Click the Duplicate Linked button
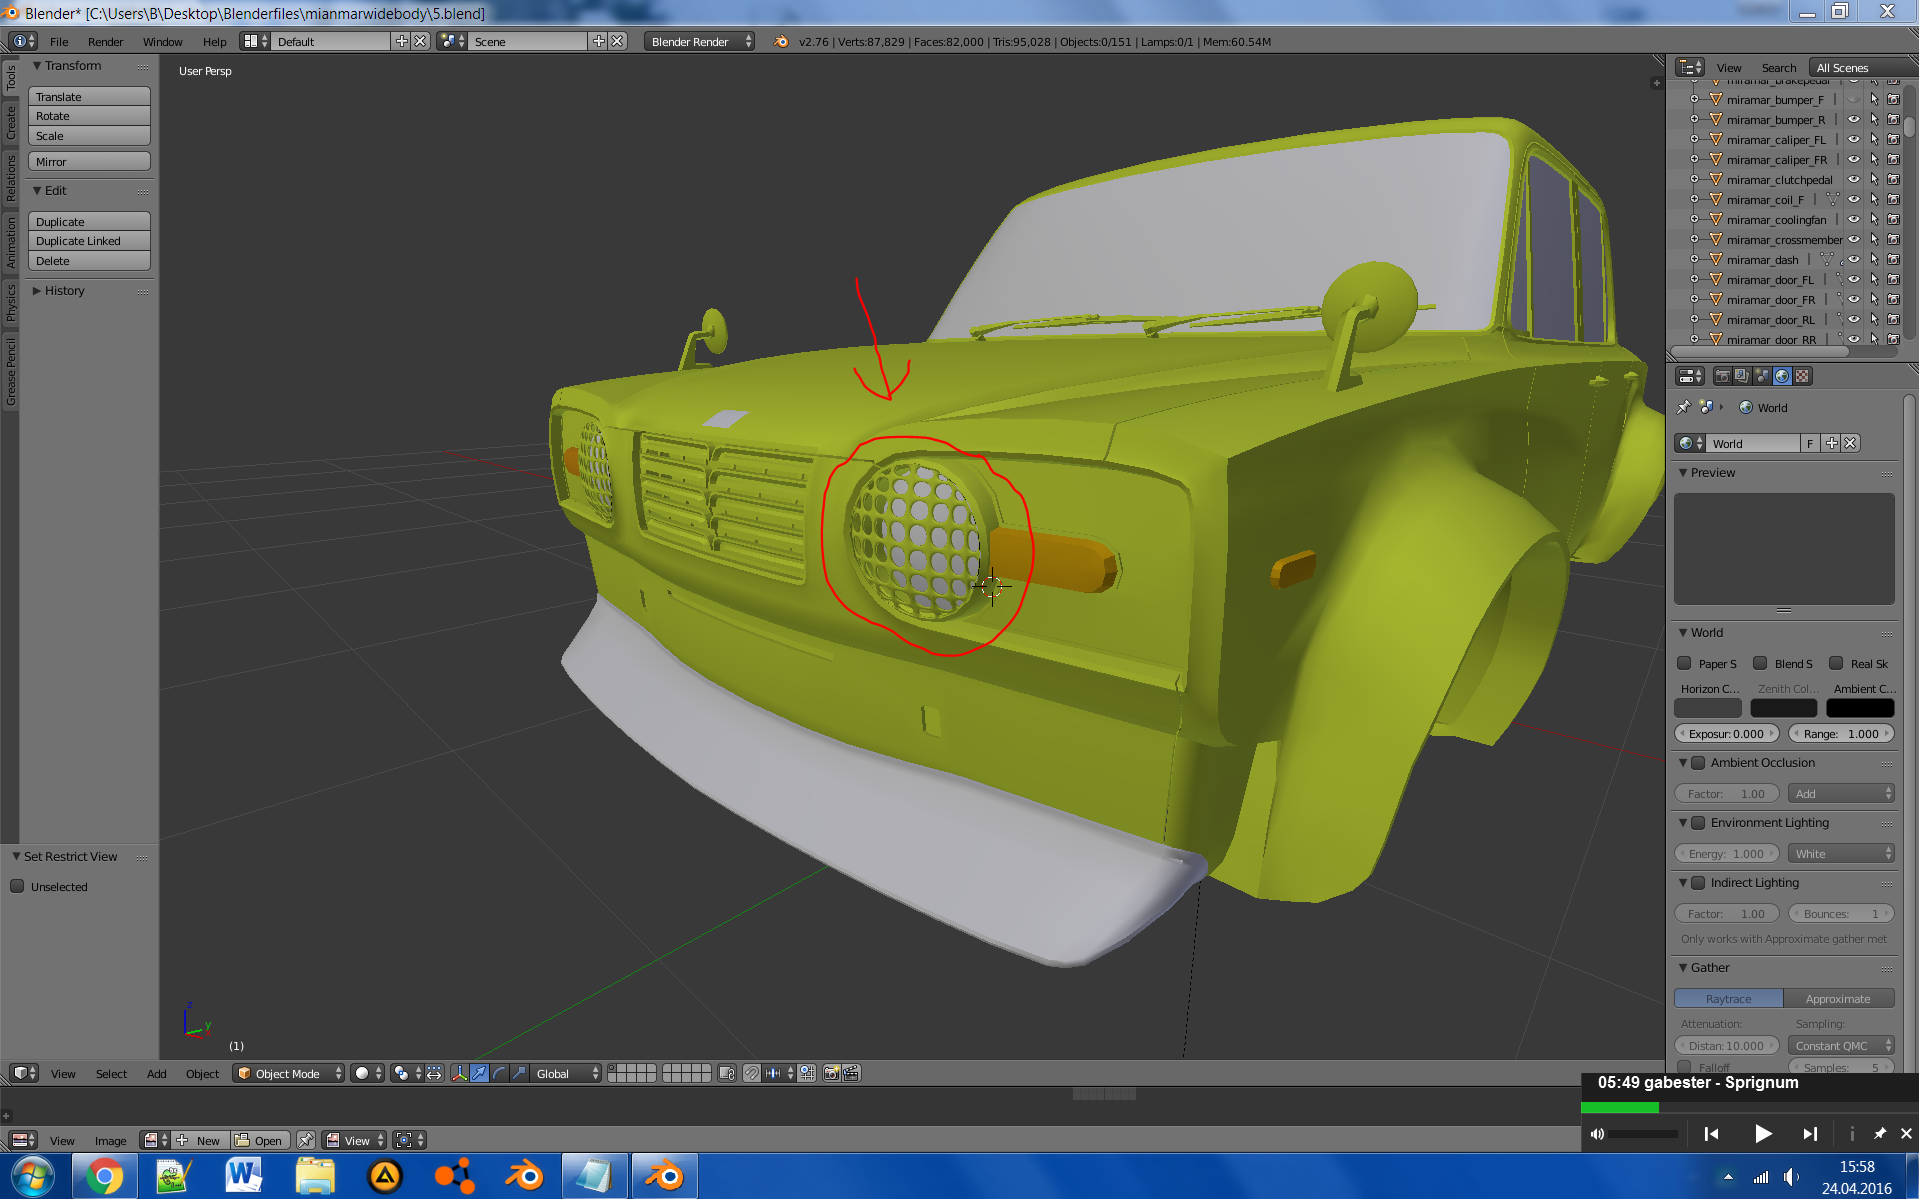 89,241
